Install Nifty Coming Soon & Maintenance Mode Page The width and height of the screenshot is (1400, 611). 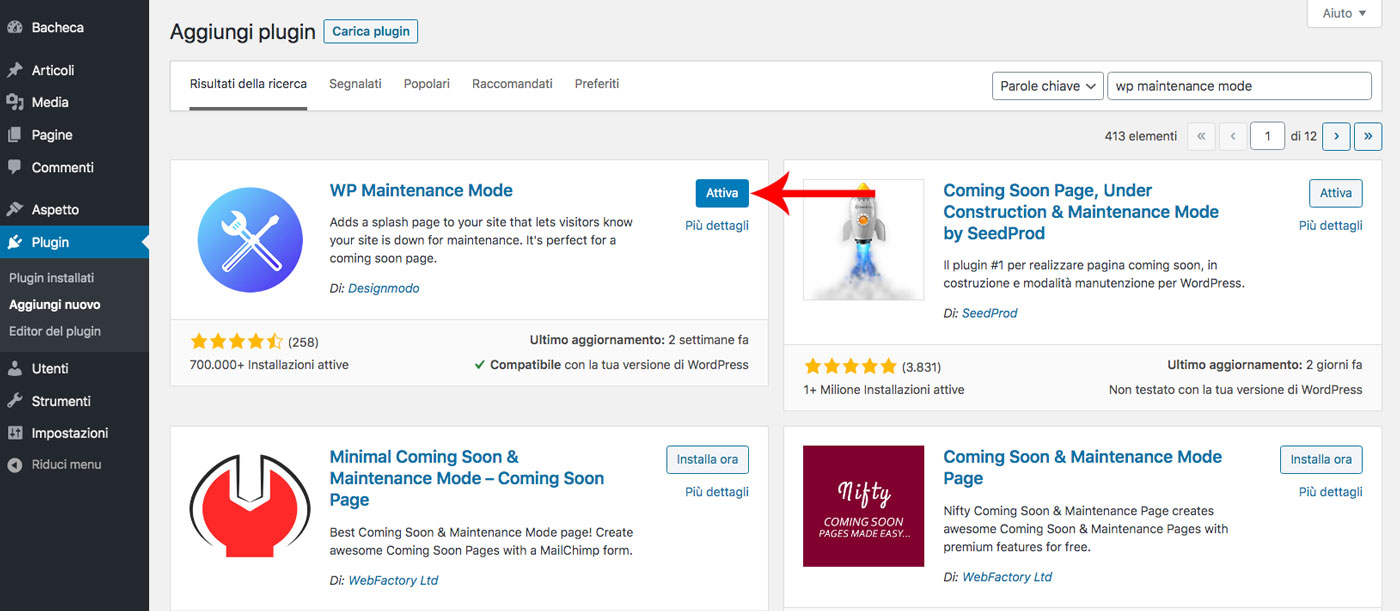click(x=1321, y=459)
